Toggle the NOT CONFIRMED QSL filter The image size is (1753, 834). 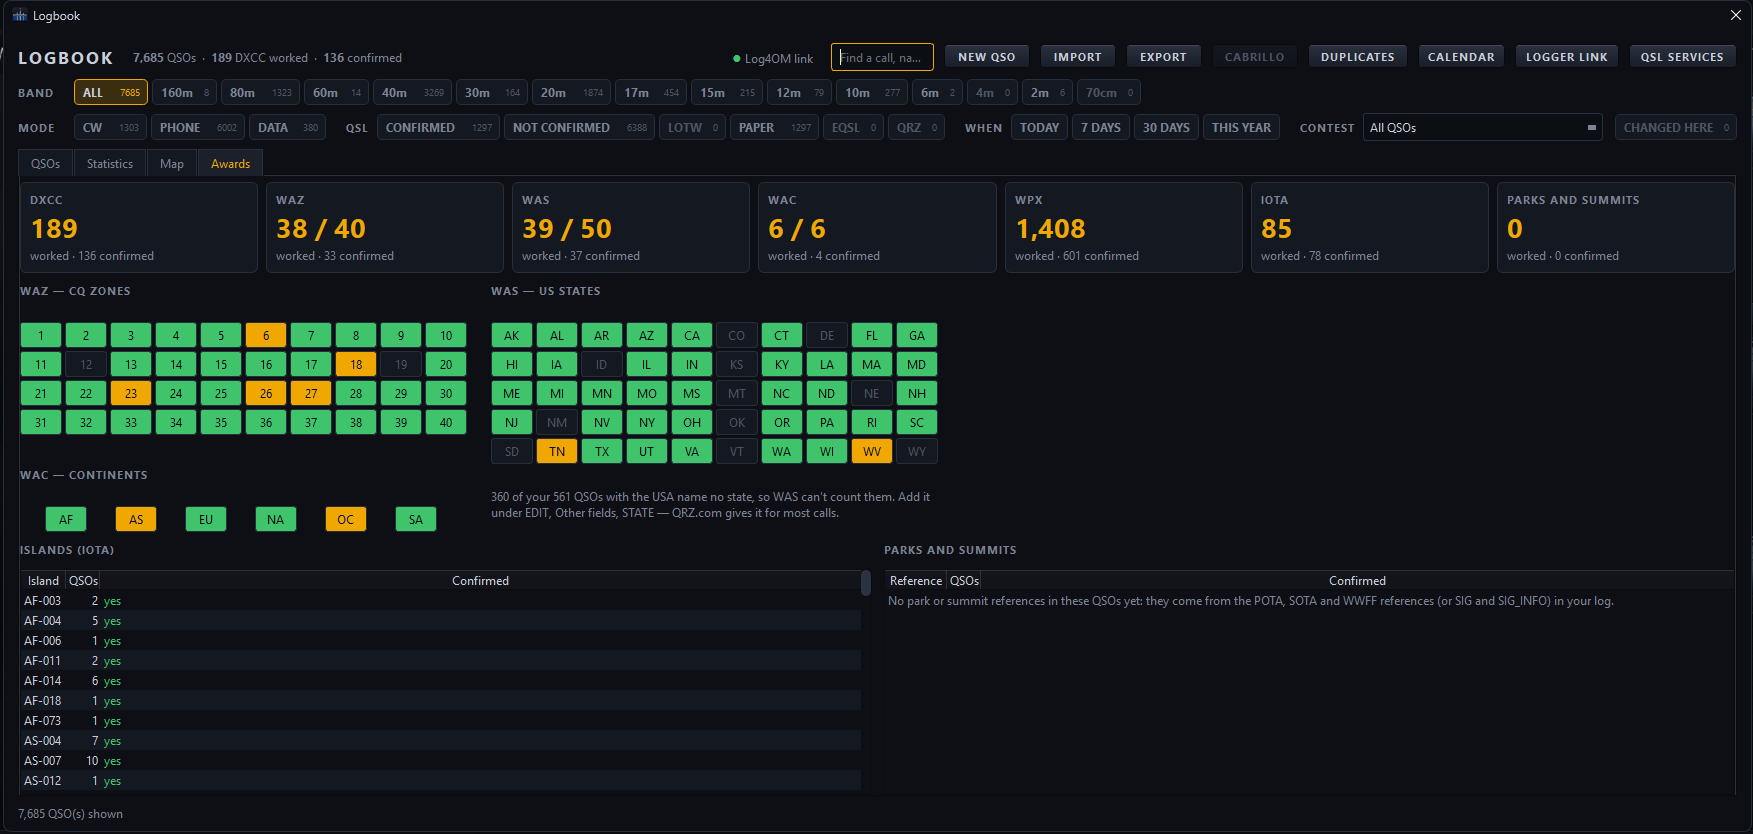click(x=579, y=128)
